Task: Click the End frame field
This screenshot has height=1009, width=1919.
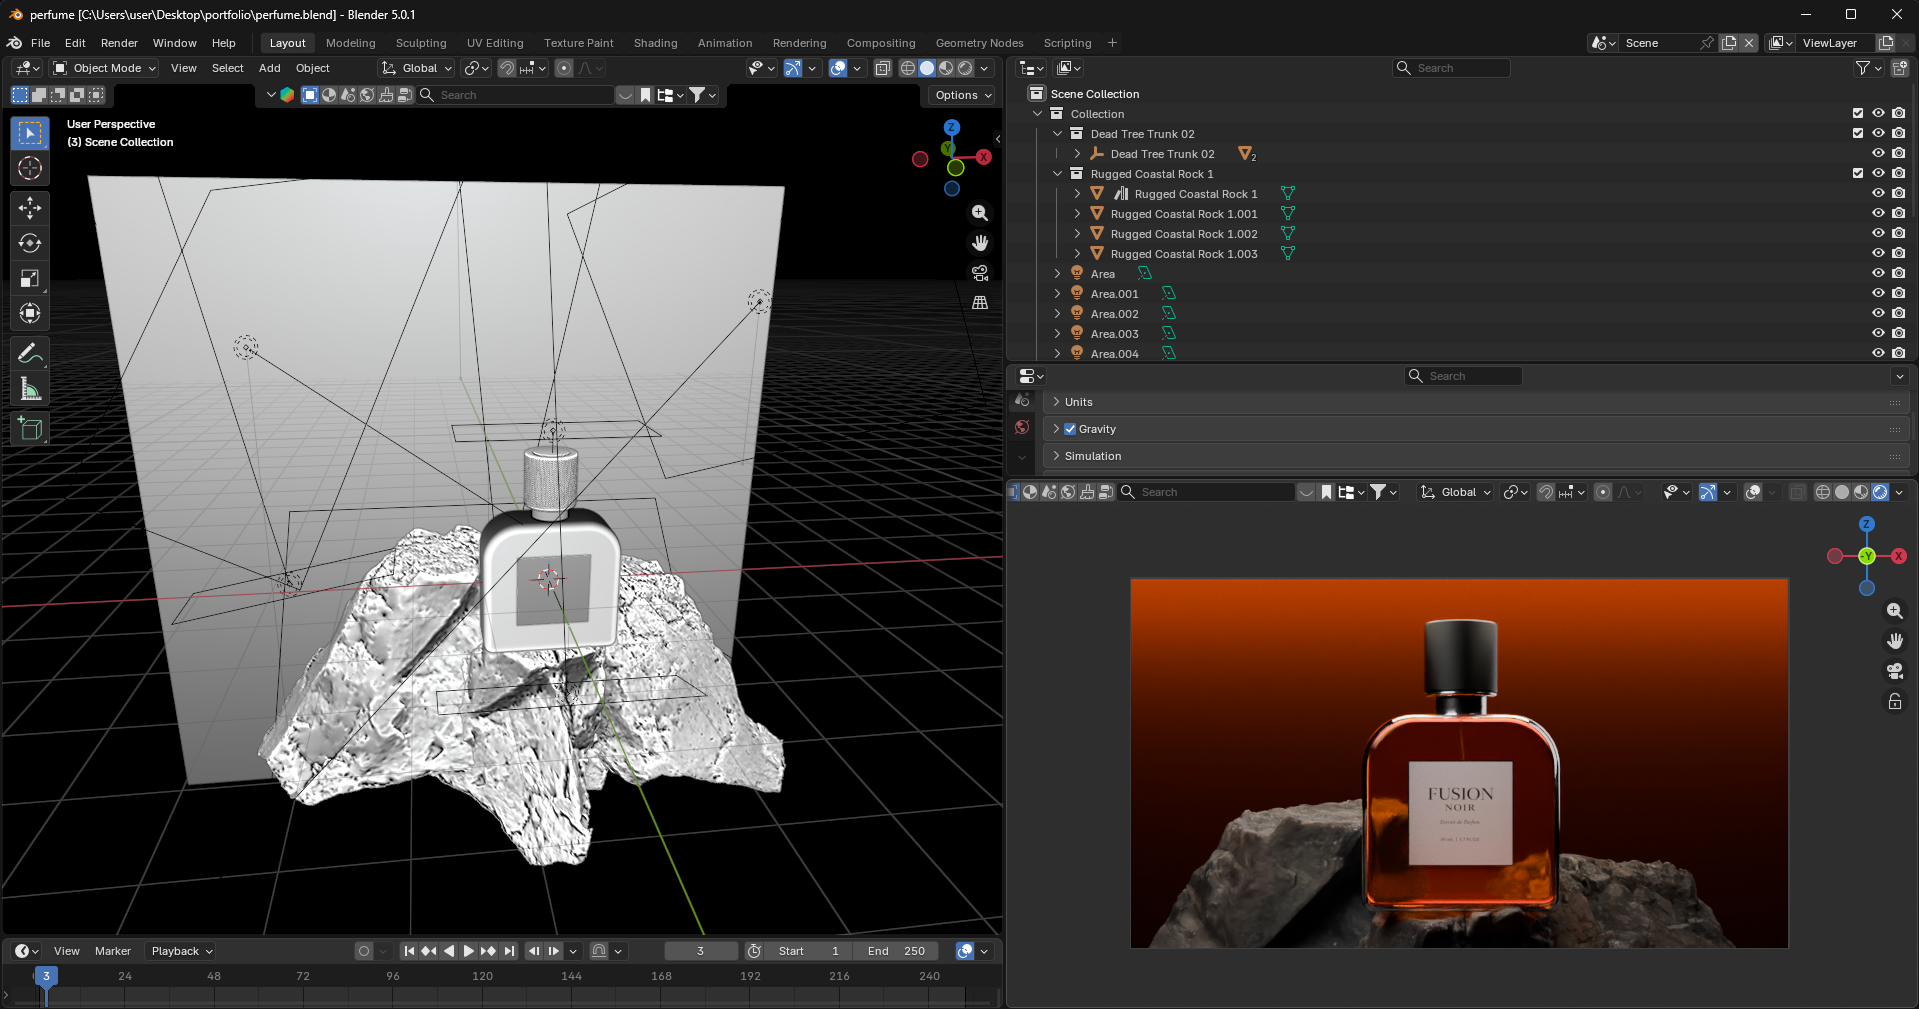Action: click(x=896, y=951)
